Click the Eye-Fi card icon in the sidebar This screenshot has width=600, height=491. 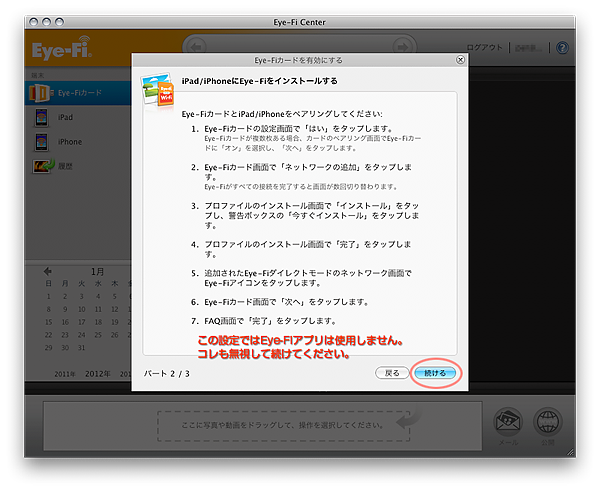pyautogui.click(x=39, y=93)
